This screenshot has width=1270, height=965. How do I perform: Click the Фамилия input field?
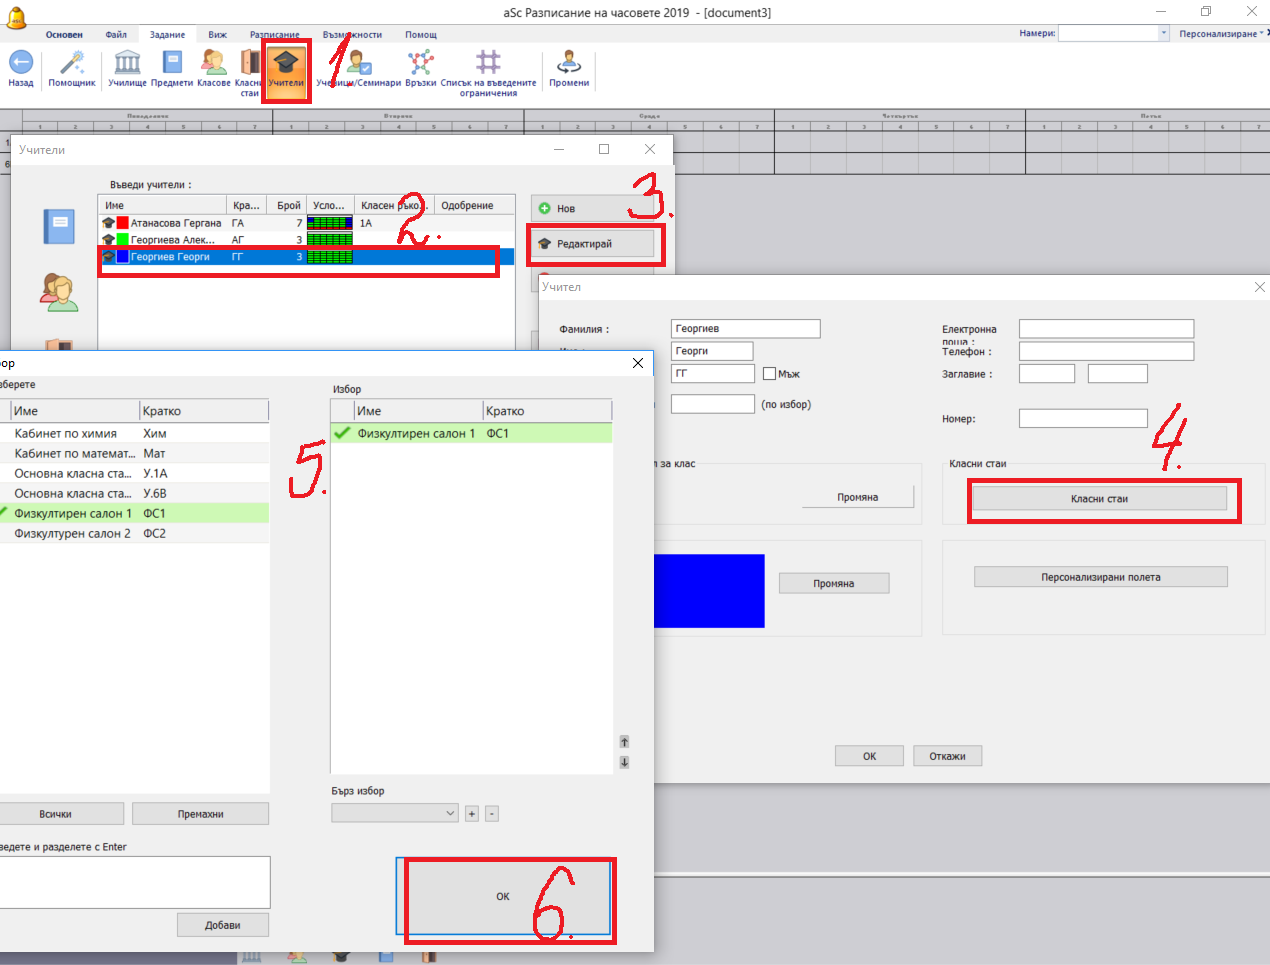pos(745,329)
